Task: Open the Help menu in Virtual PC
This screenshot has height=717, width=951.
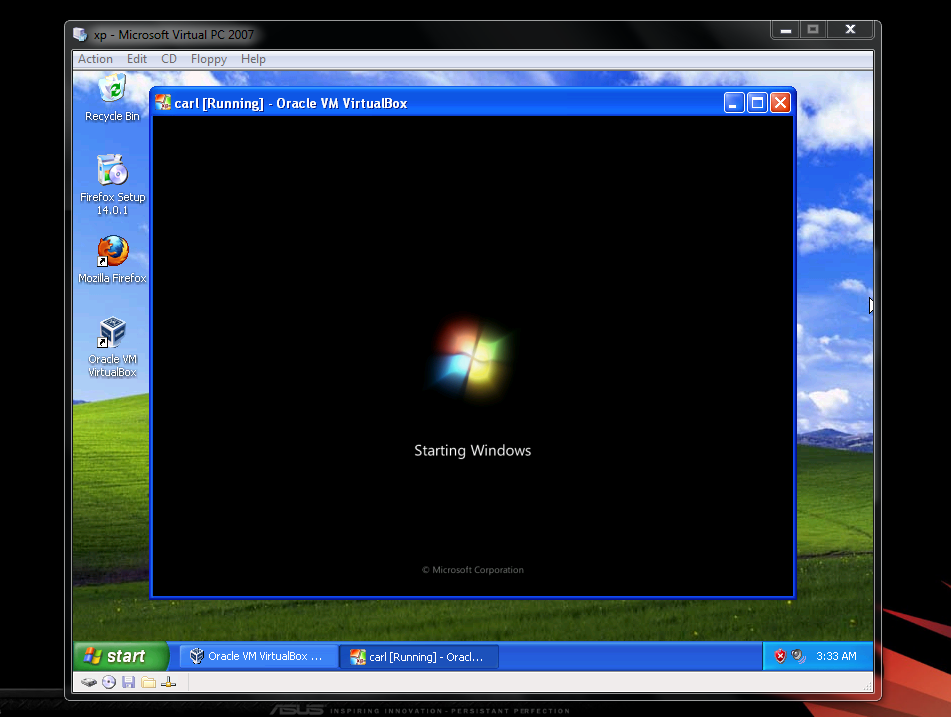Action: [x=253, y=59]
